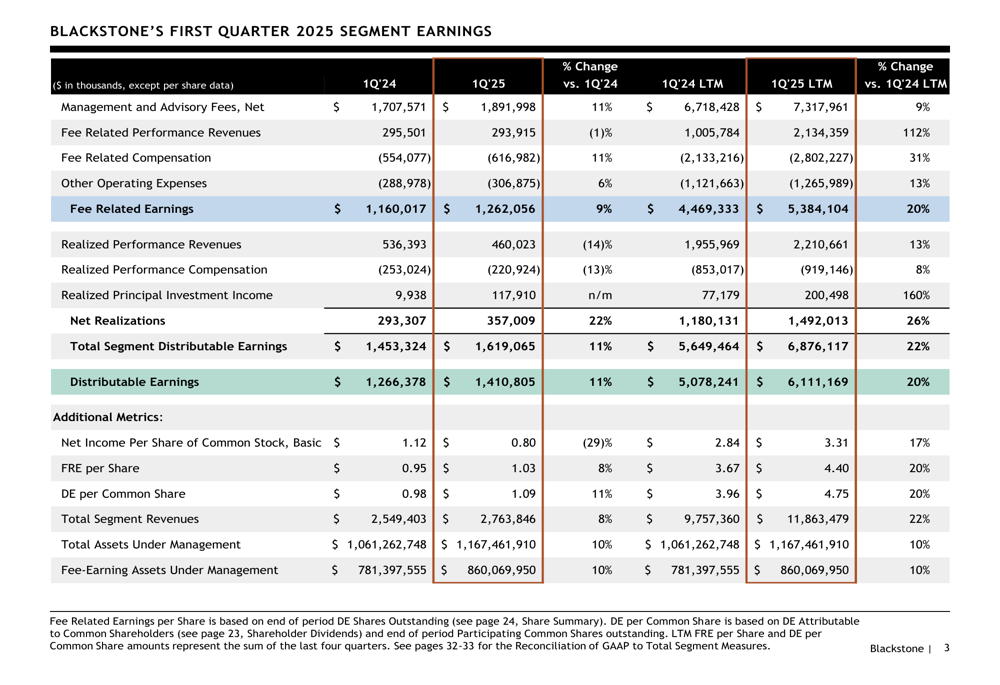Viewport: 1000px width, 685px height.
Task: Click the value "536,393"
Action: [x=404, y=244]
